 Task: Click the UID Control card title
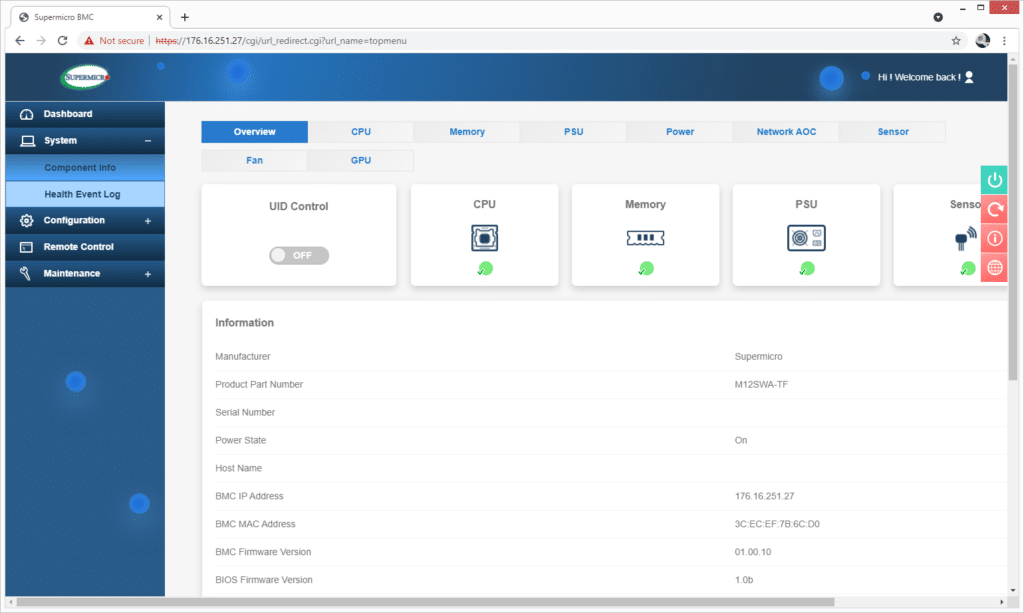(298, 206)
